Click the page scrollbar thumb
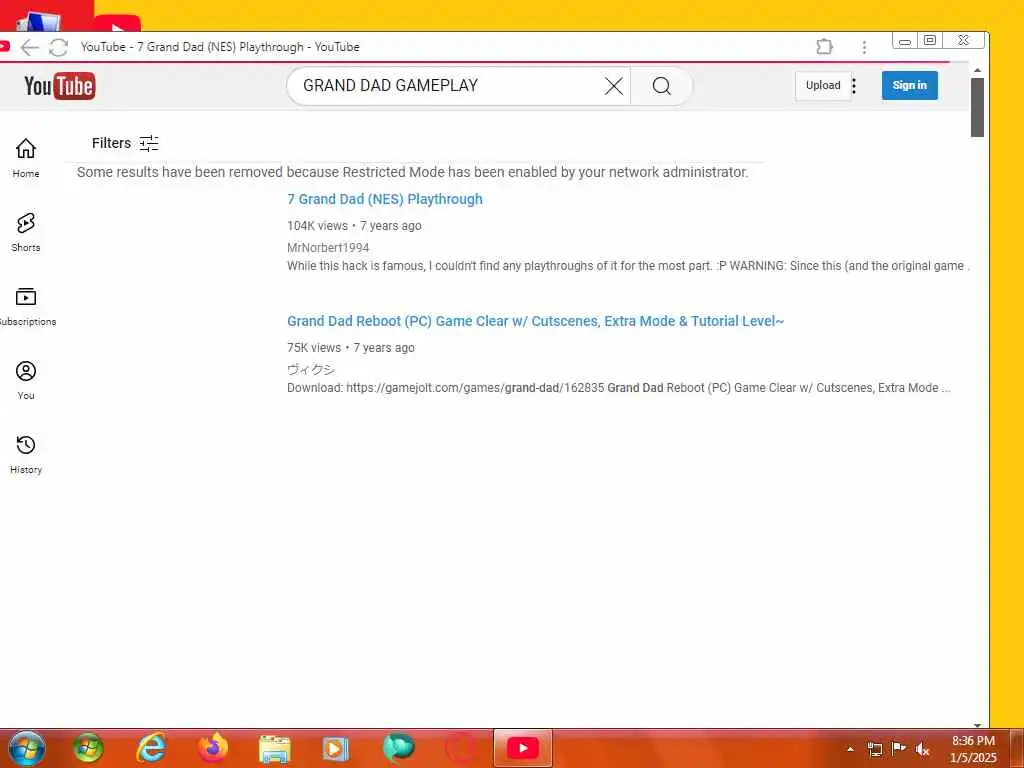The width and height of the screenshot is (1024, 768). (977, 107)
